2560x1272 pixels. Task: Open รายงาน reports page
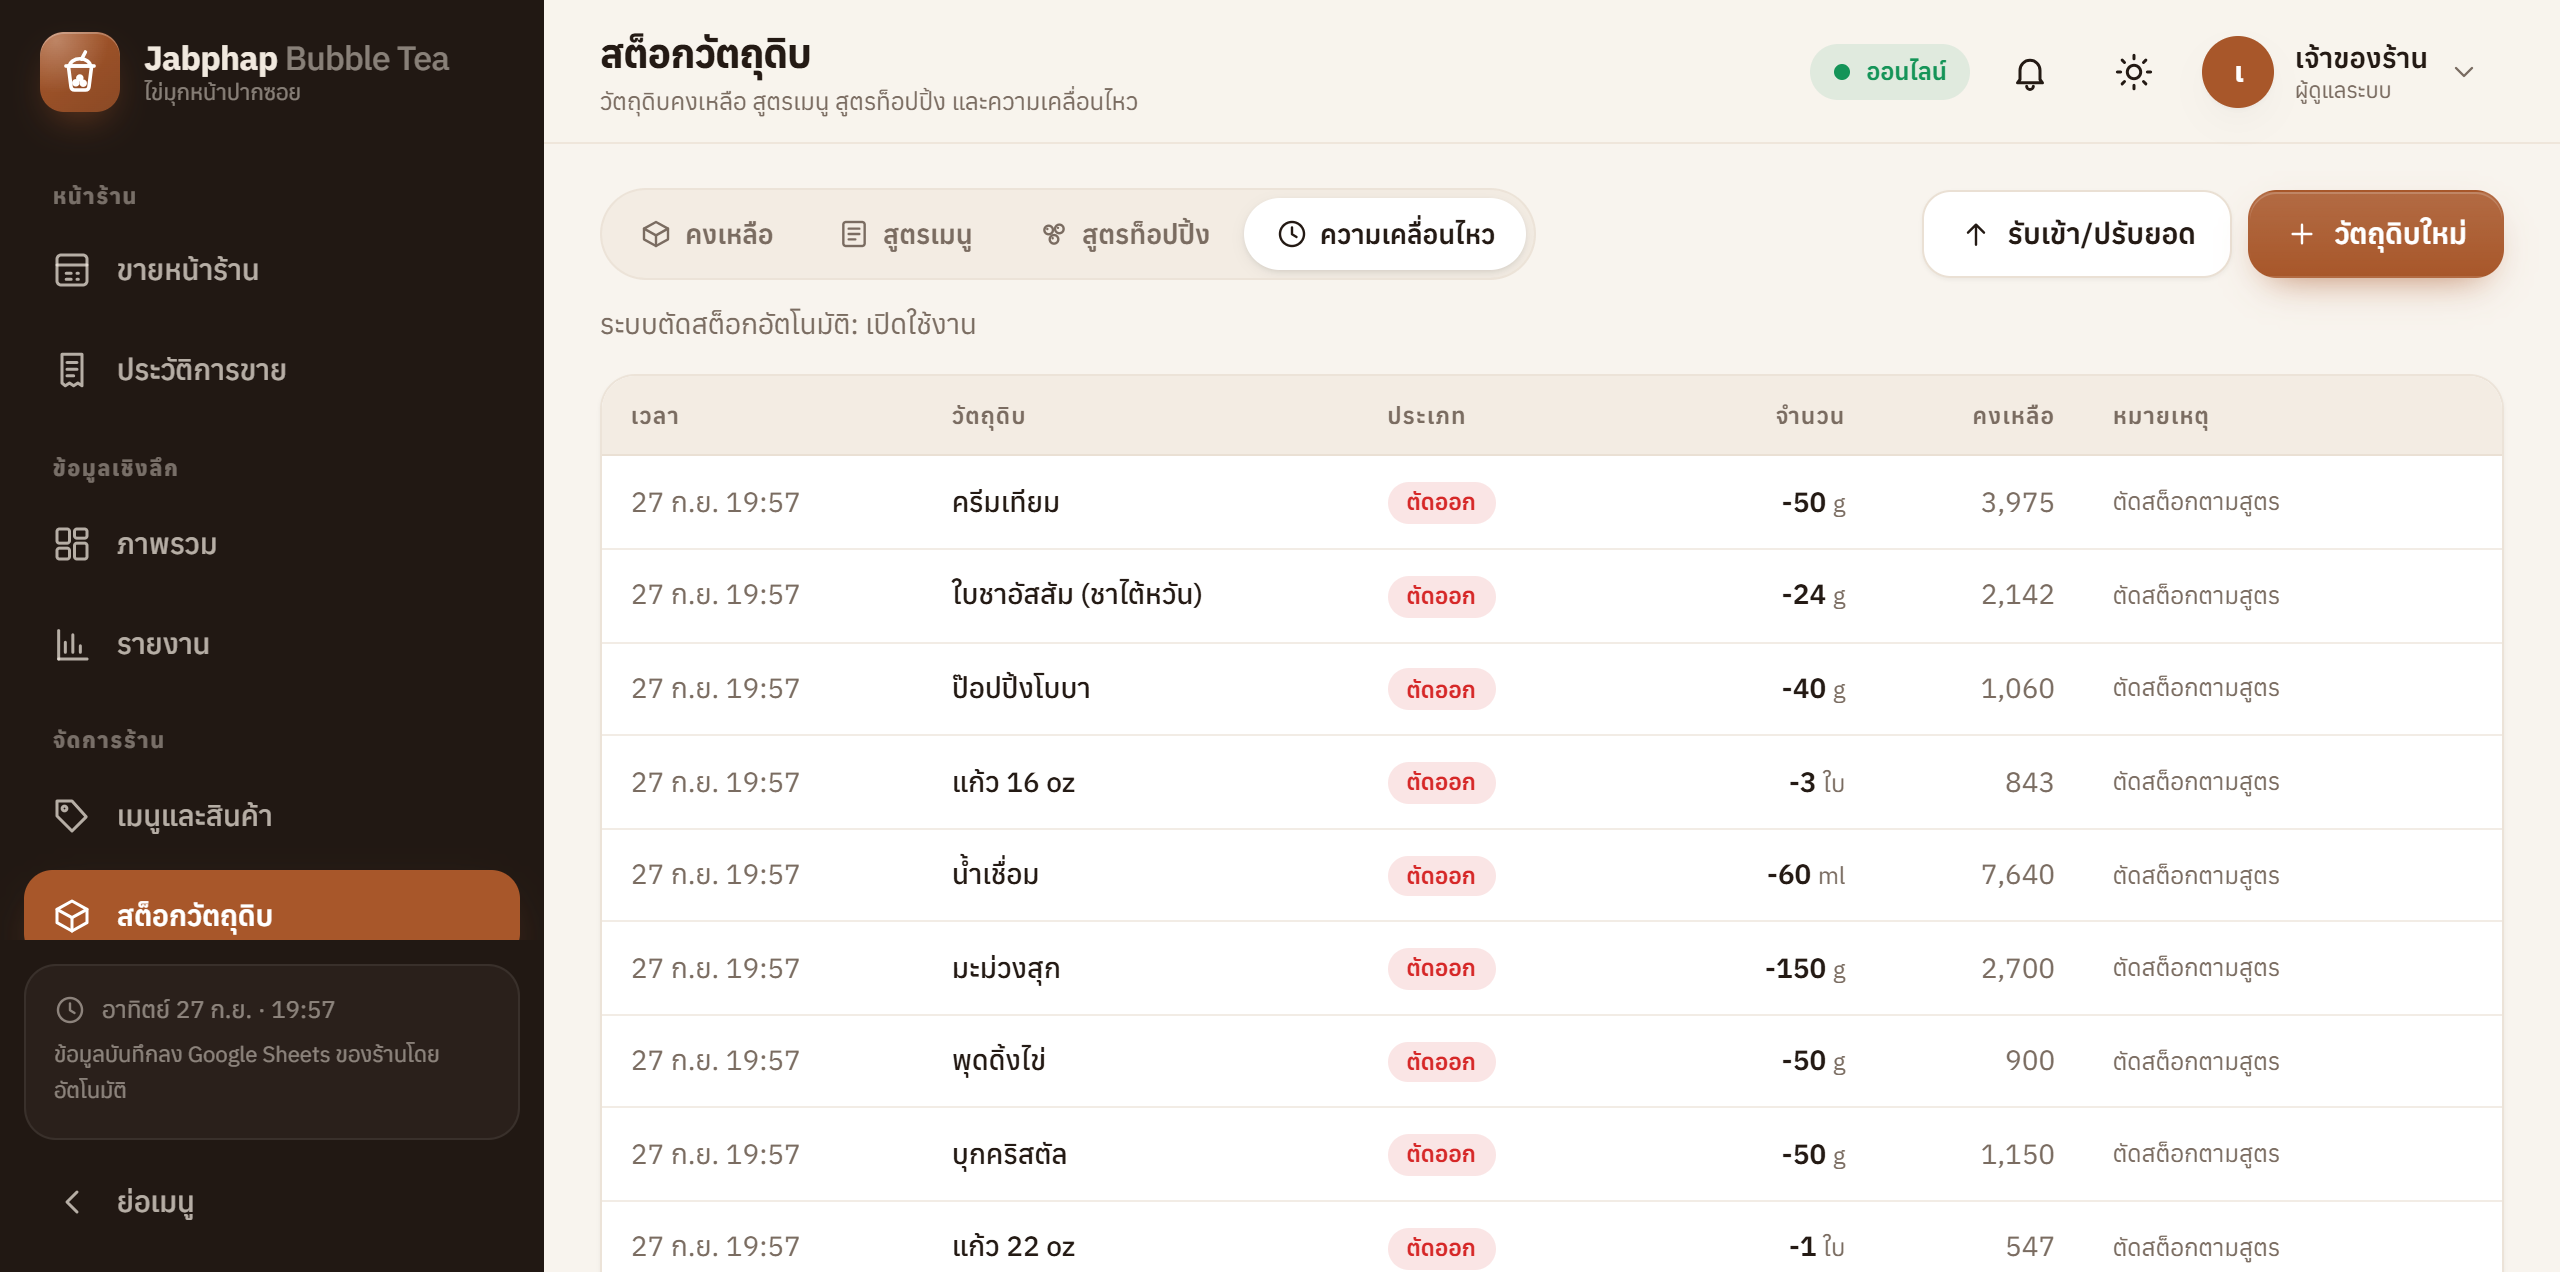[x=272, y=644]
